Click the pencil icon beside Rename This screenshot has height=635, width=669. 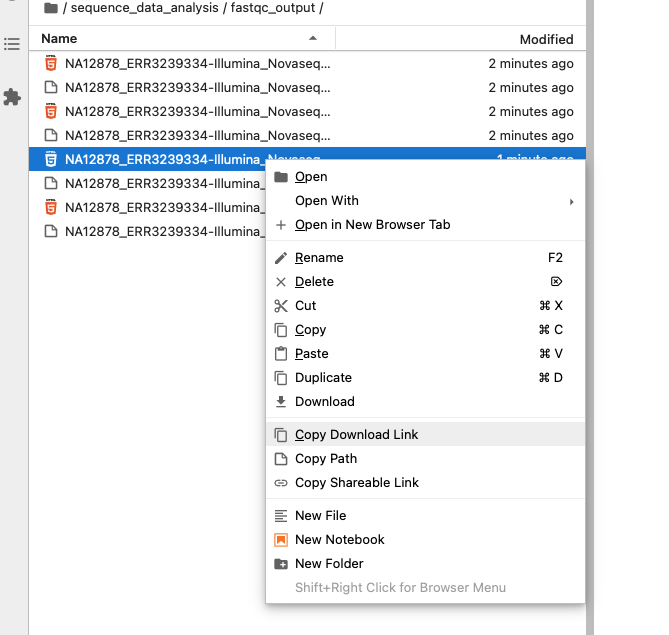pyautogui.click(x=281, y=258)
